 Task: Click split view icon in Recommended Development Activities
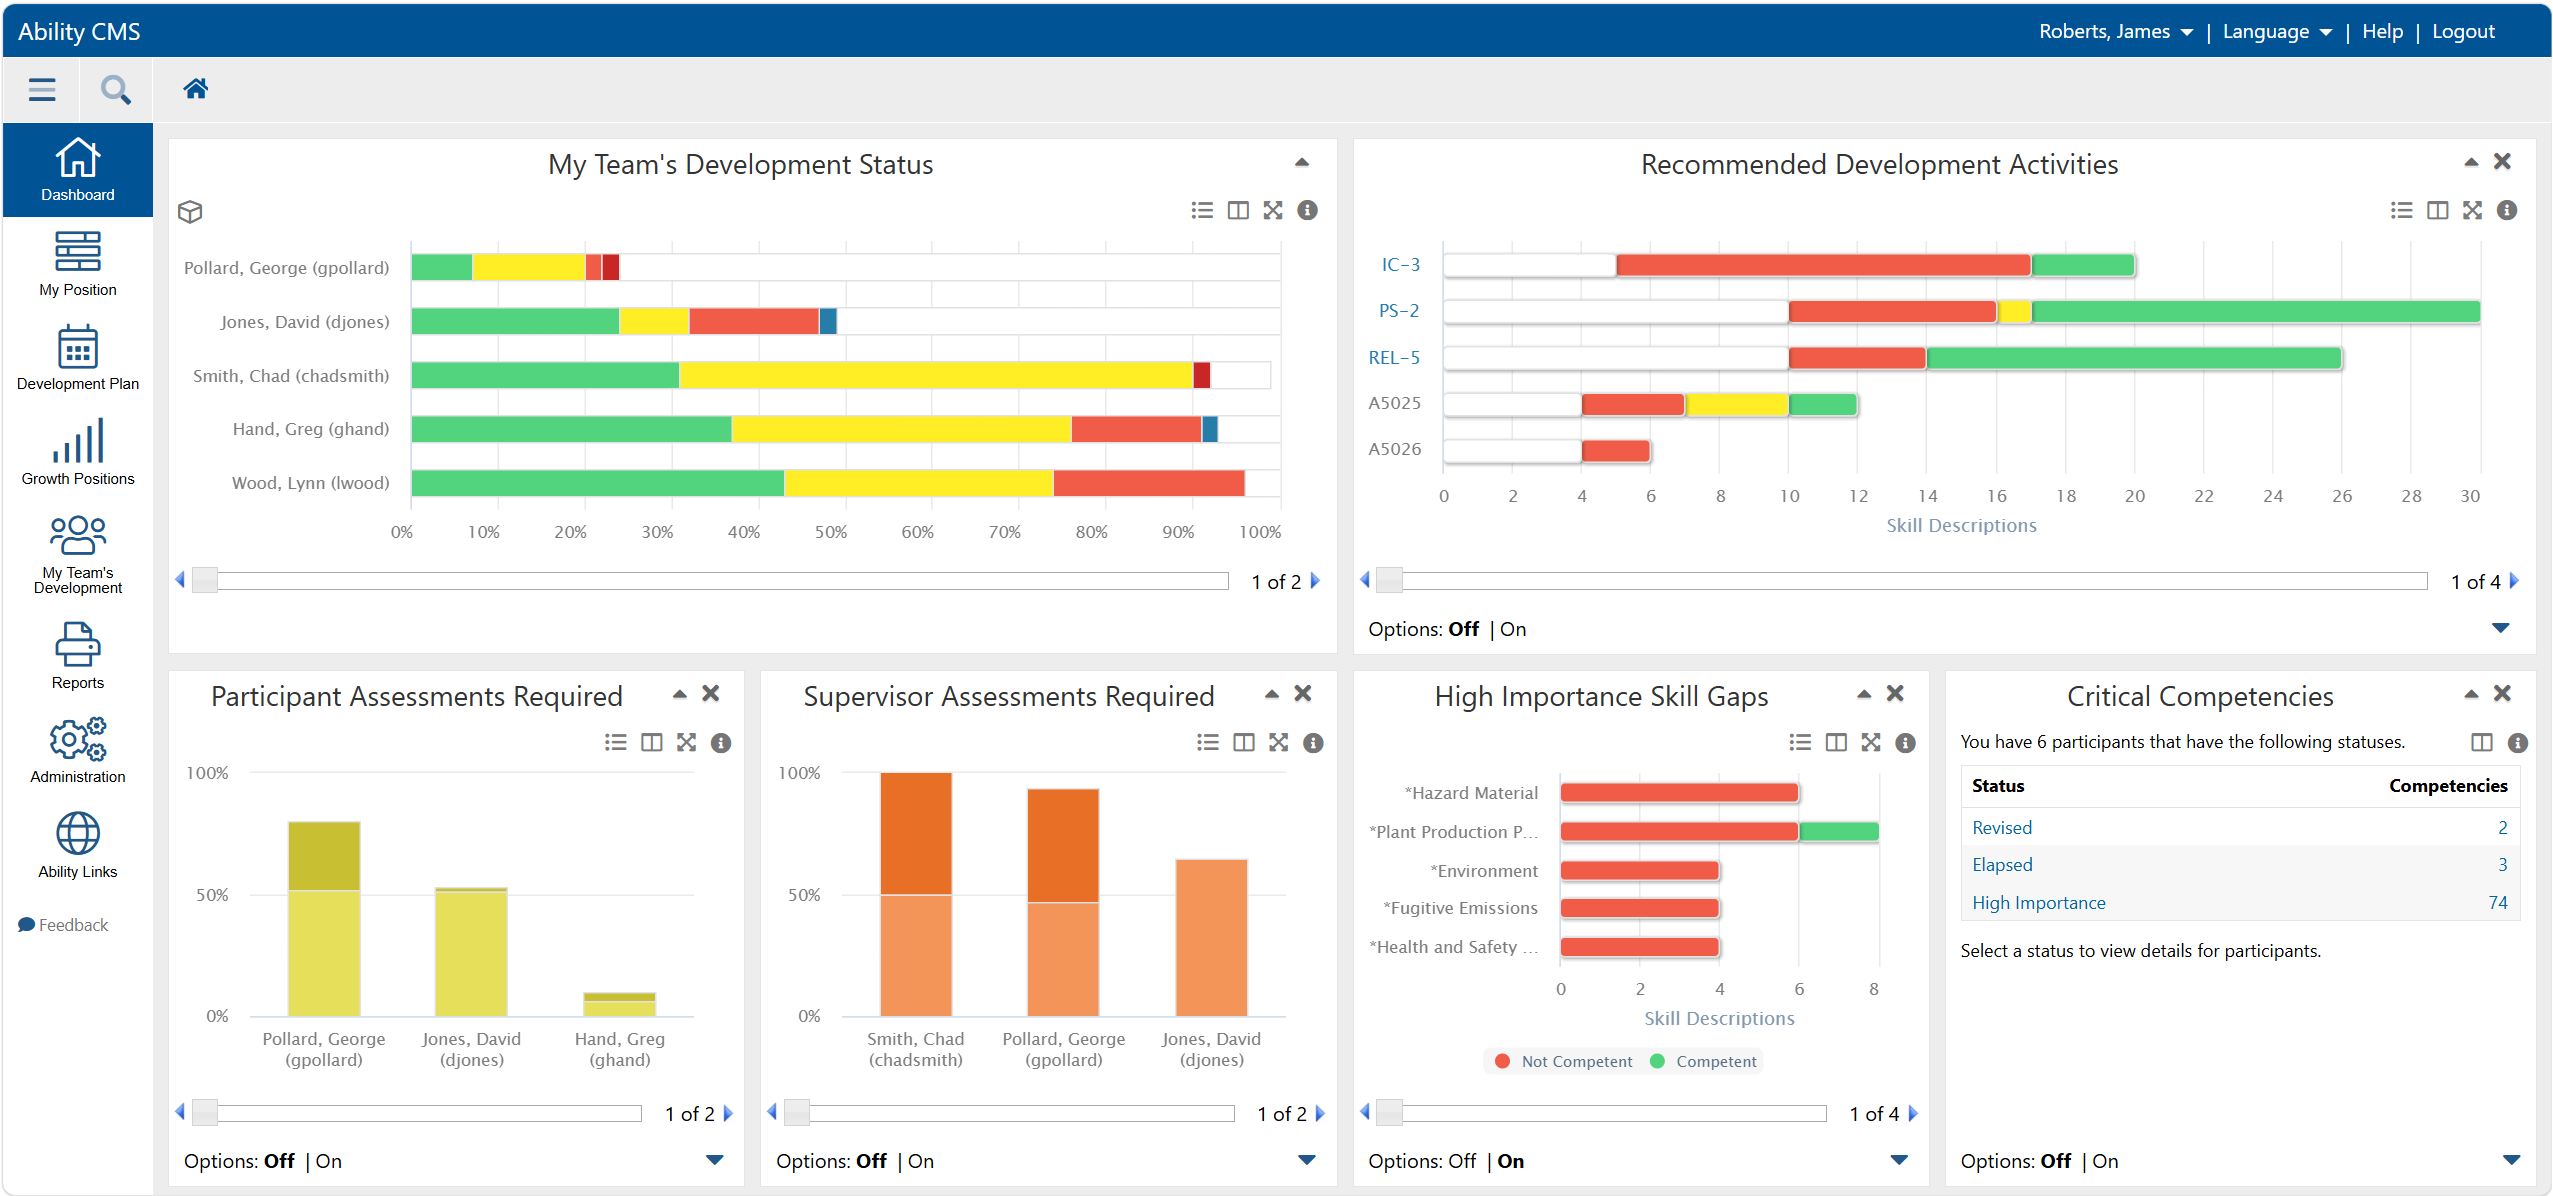tap(2438, 210)
